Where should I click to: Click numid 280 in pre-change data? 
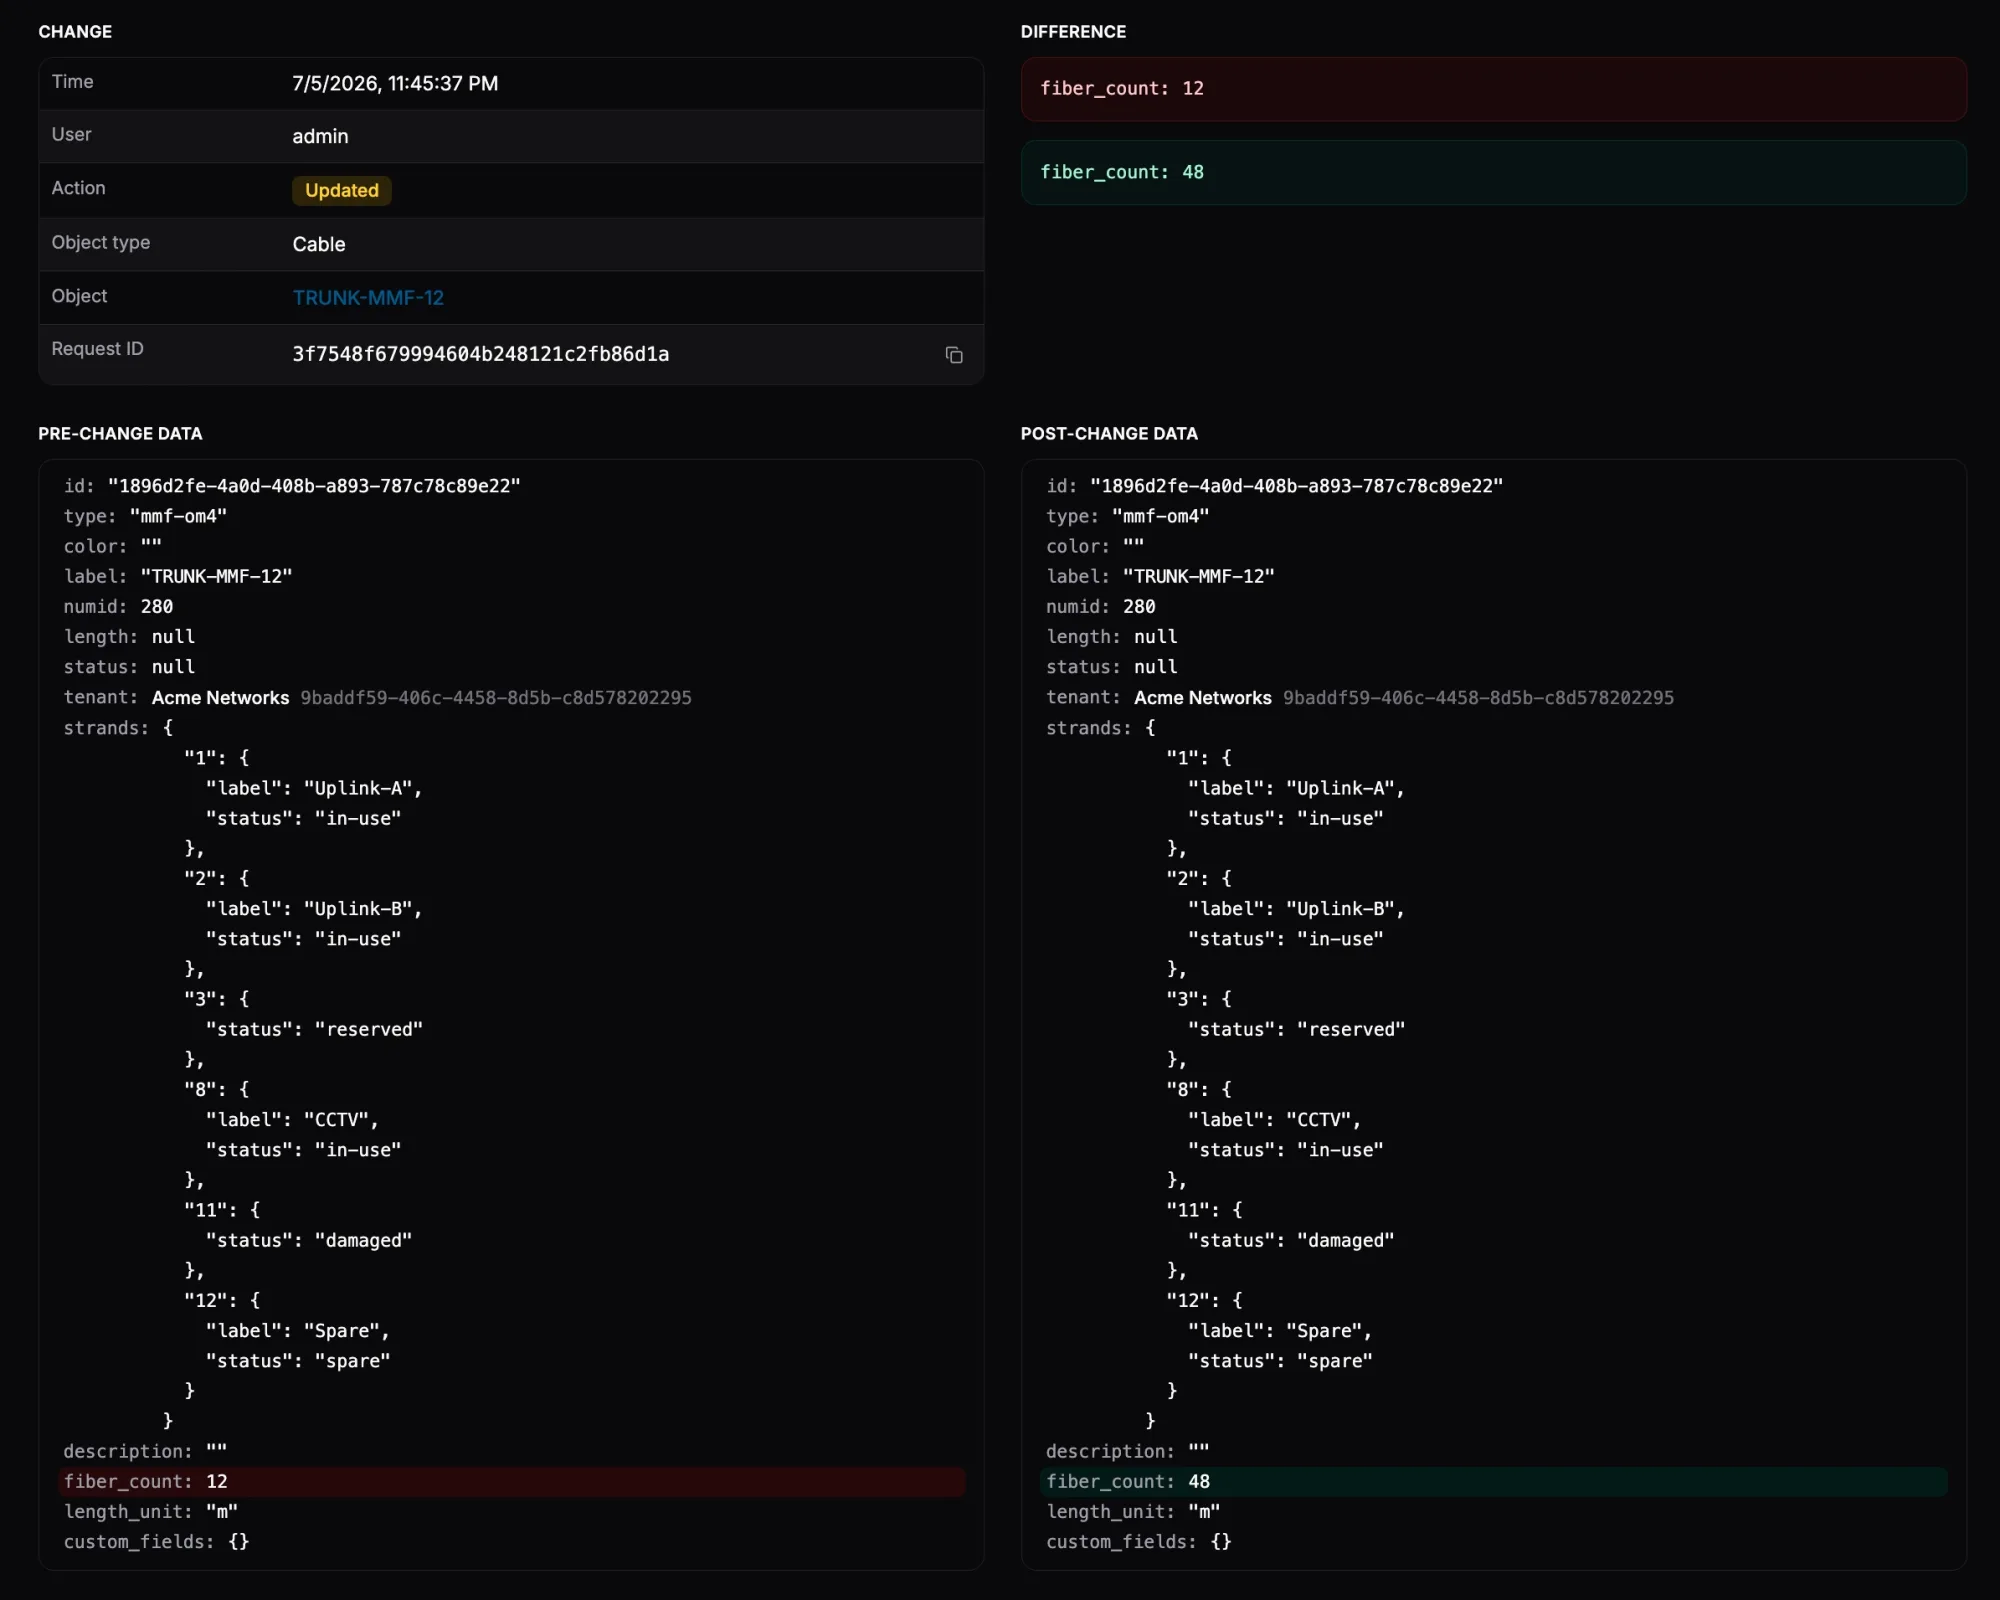point(118,606)
